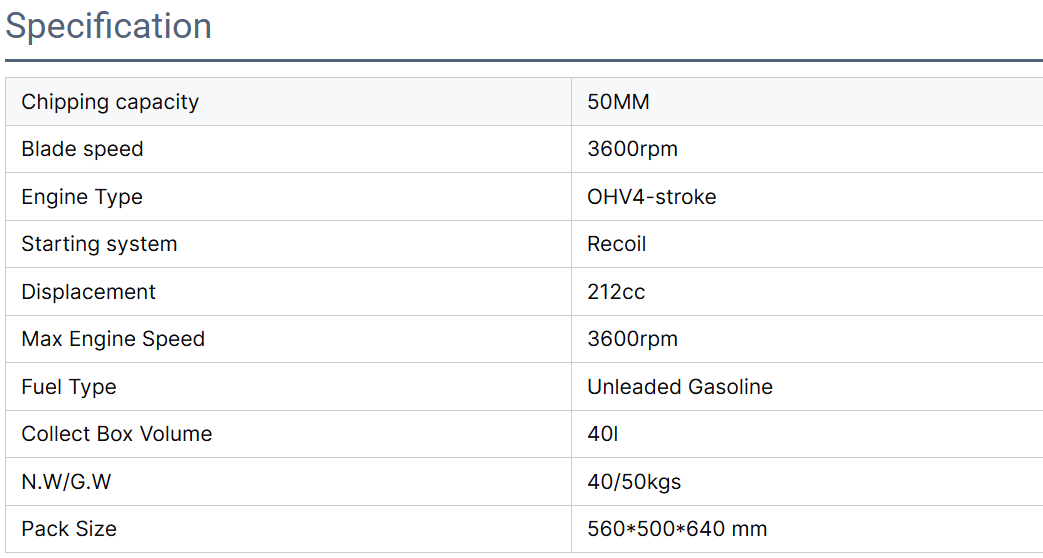Select the Displacement label
The height and width of the screenshot is (558, 1043).
88,292
